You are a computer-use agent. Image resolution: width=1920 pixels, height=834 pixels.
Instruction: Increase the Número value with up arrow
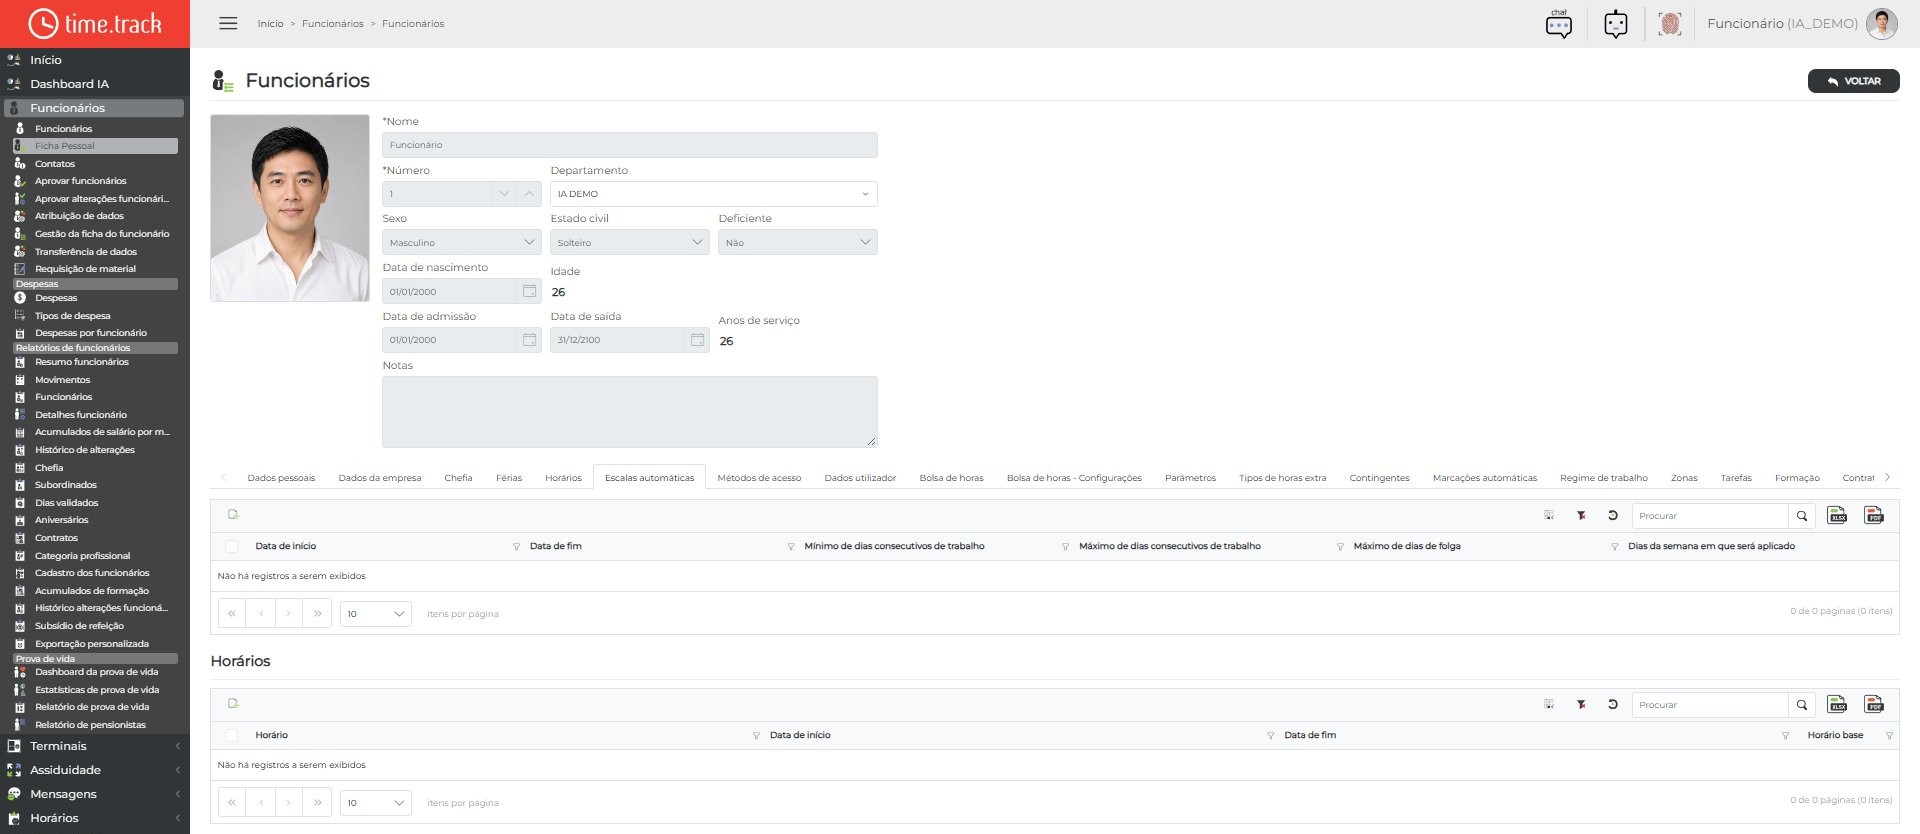click(529, 194)
